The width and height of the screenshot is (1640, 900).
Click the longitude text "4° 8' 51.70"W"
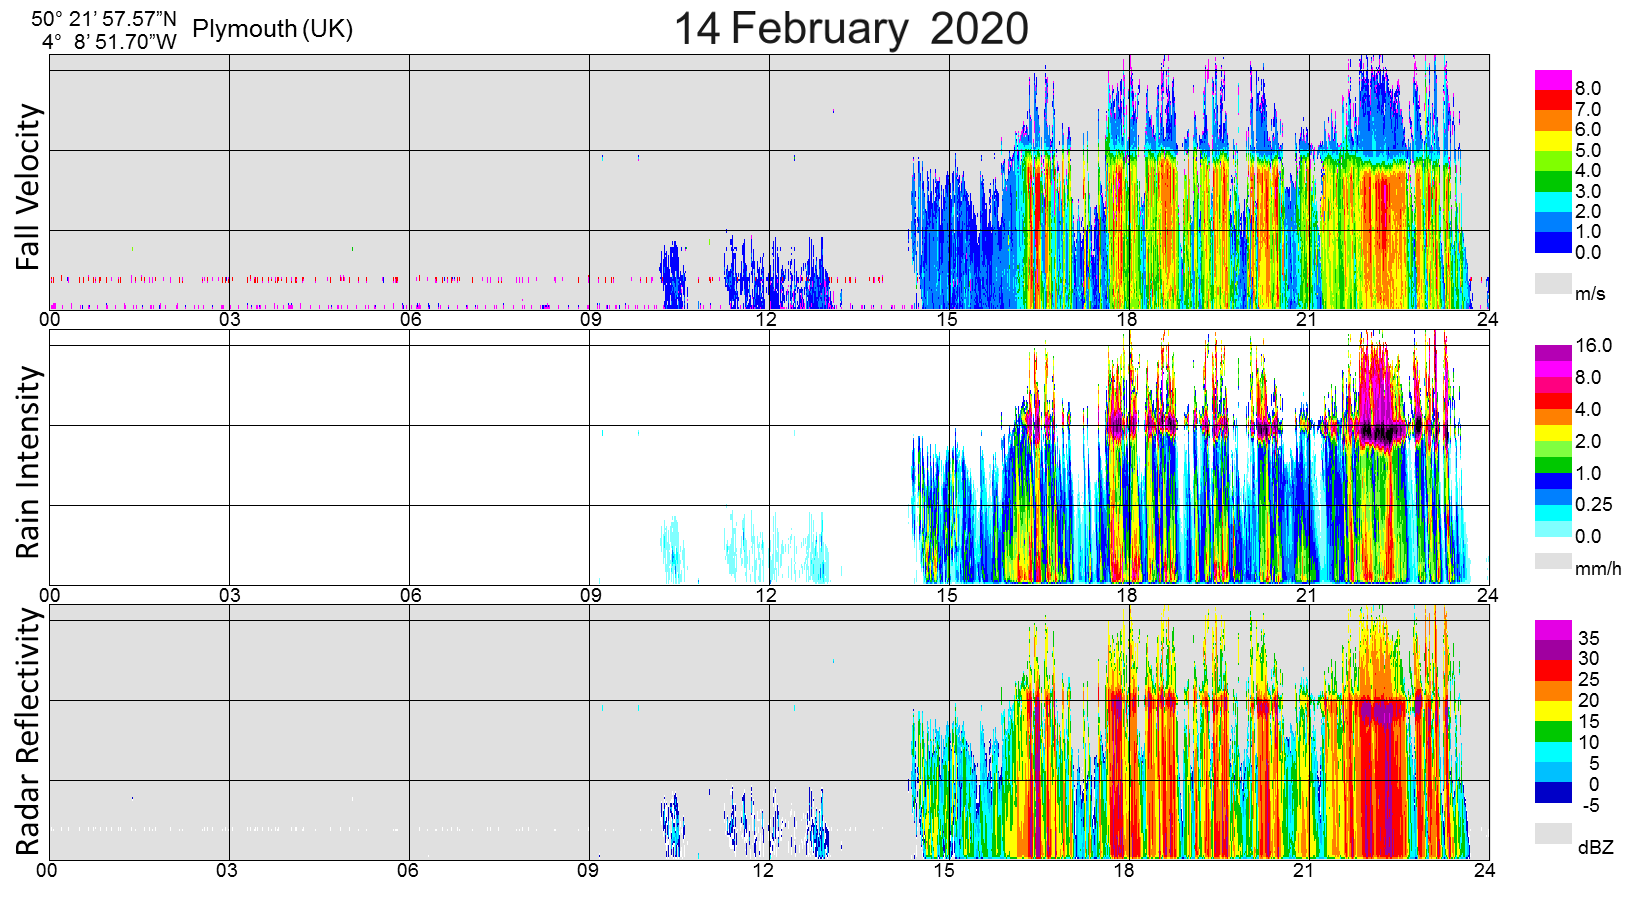[109, 41]
